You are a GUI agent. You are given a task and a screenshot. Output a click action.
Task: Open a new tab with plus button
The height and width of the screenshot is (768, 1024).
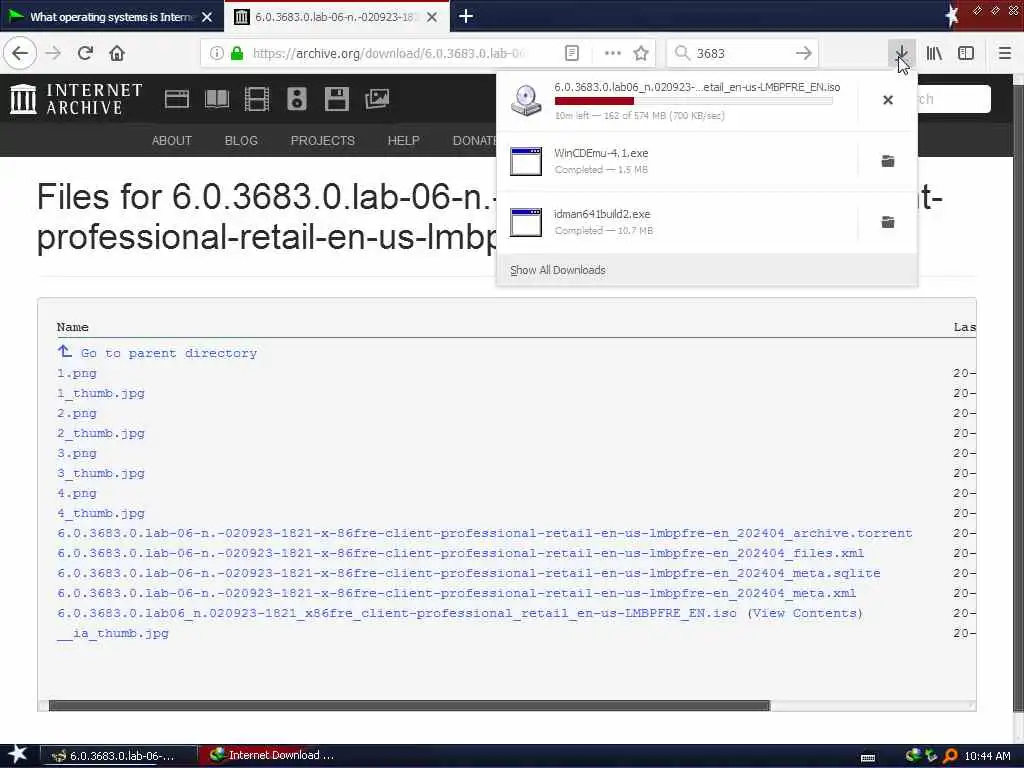click(466, 16)
